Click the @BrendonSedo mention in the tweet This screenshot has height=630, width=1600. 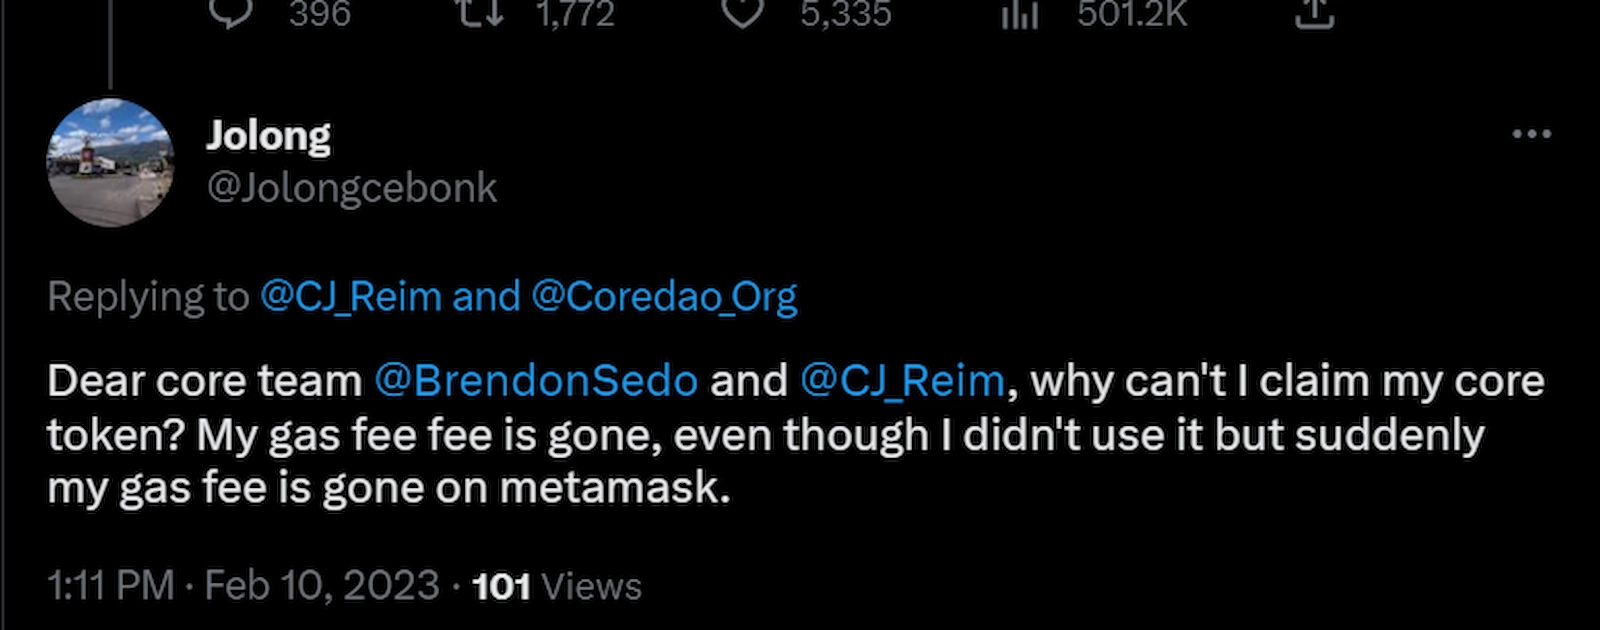[x=535, y=380]
